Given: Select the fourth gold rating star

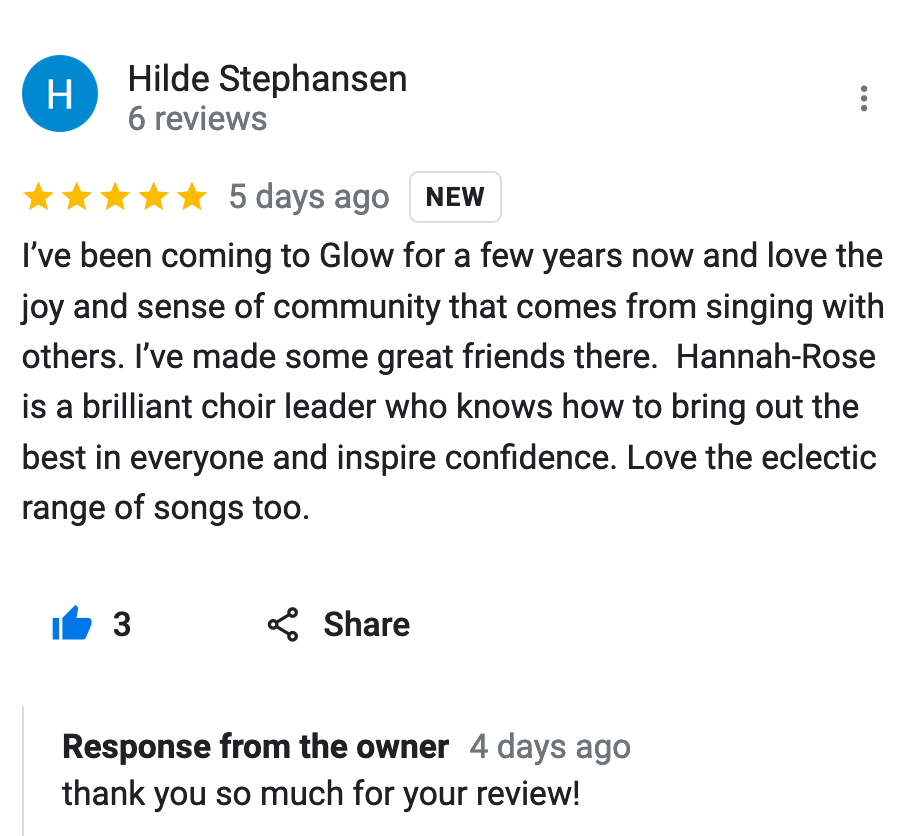Looking at the screenshot, I should [x=153, y=197].
